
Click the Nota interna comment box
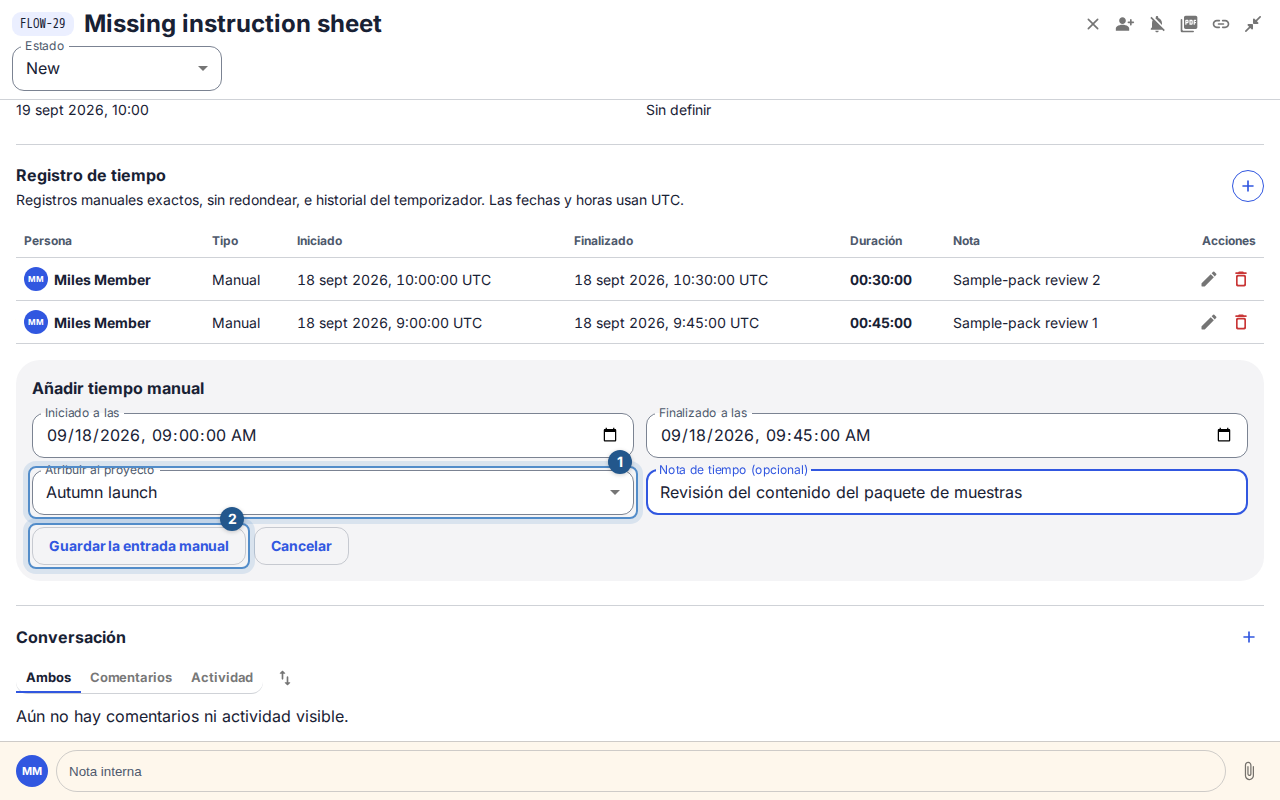641,771
